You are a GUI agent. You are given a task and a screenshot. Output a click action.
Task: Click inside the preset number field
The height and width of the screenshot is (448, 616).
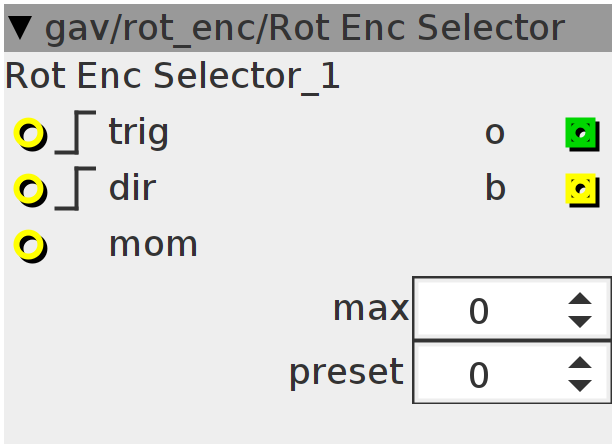click(512, 373)
